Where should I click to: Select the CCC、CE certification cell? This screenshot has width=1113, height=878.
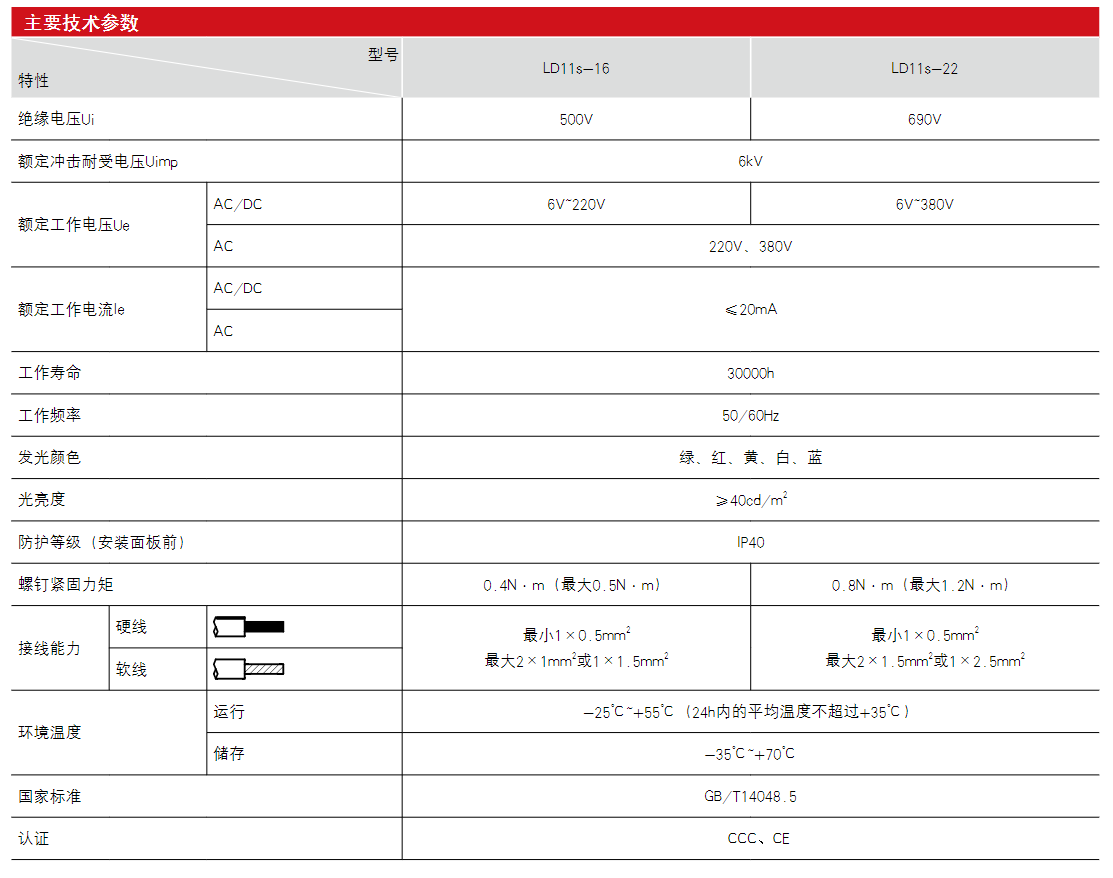coord(750,839)
